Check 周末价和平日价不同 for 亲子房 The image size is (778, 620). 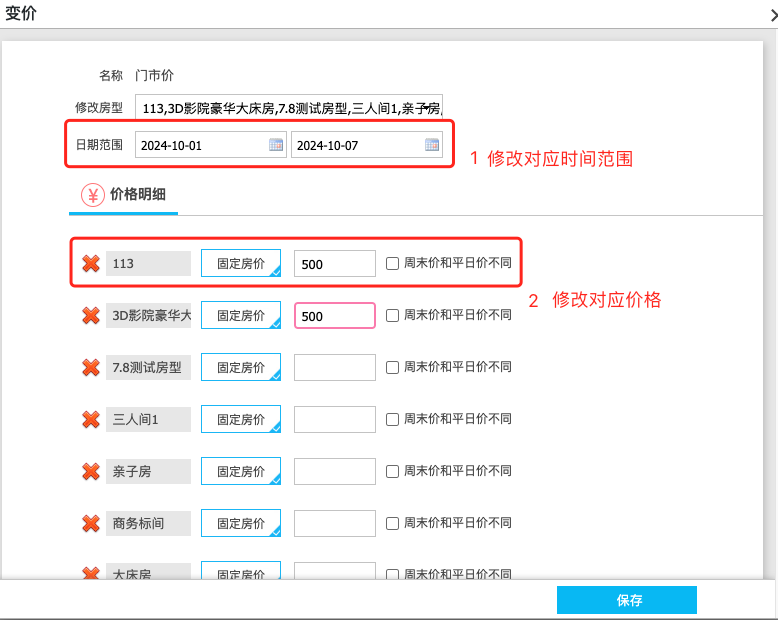point(392,471)
